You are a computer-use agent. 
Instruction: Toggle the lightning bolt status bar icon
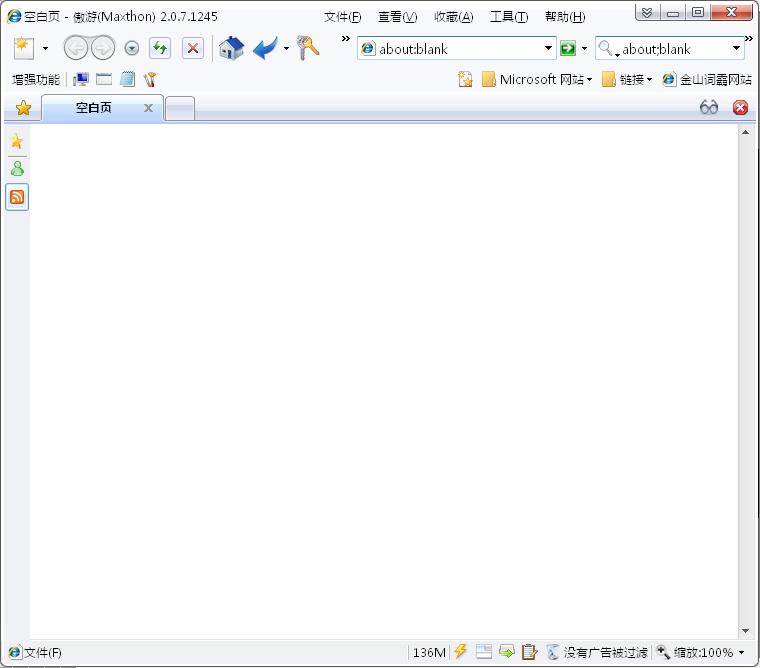coord(460,652)
